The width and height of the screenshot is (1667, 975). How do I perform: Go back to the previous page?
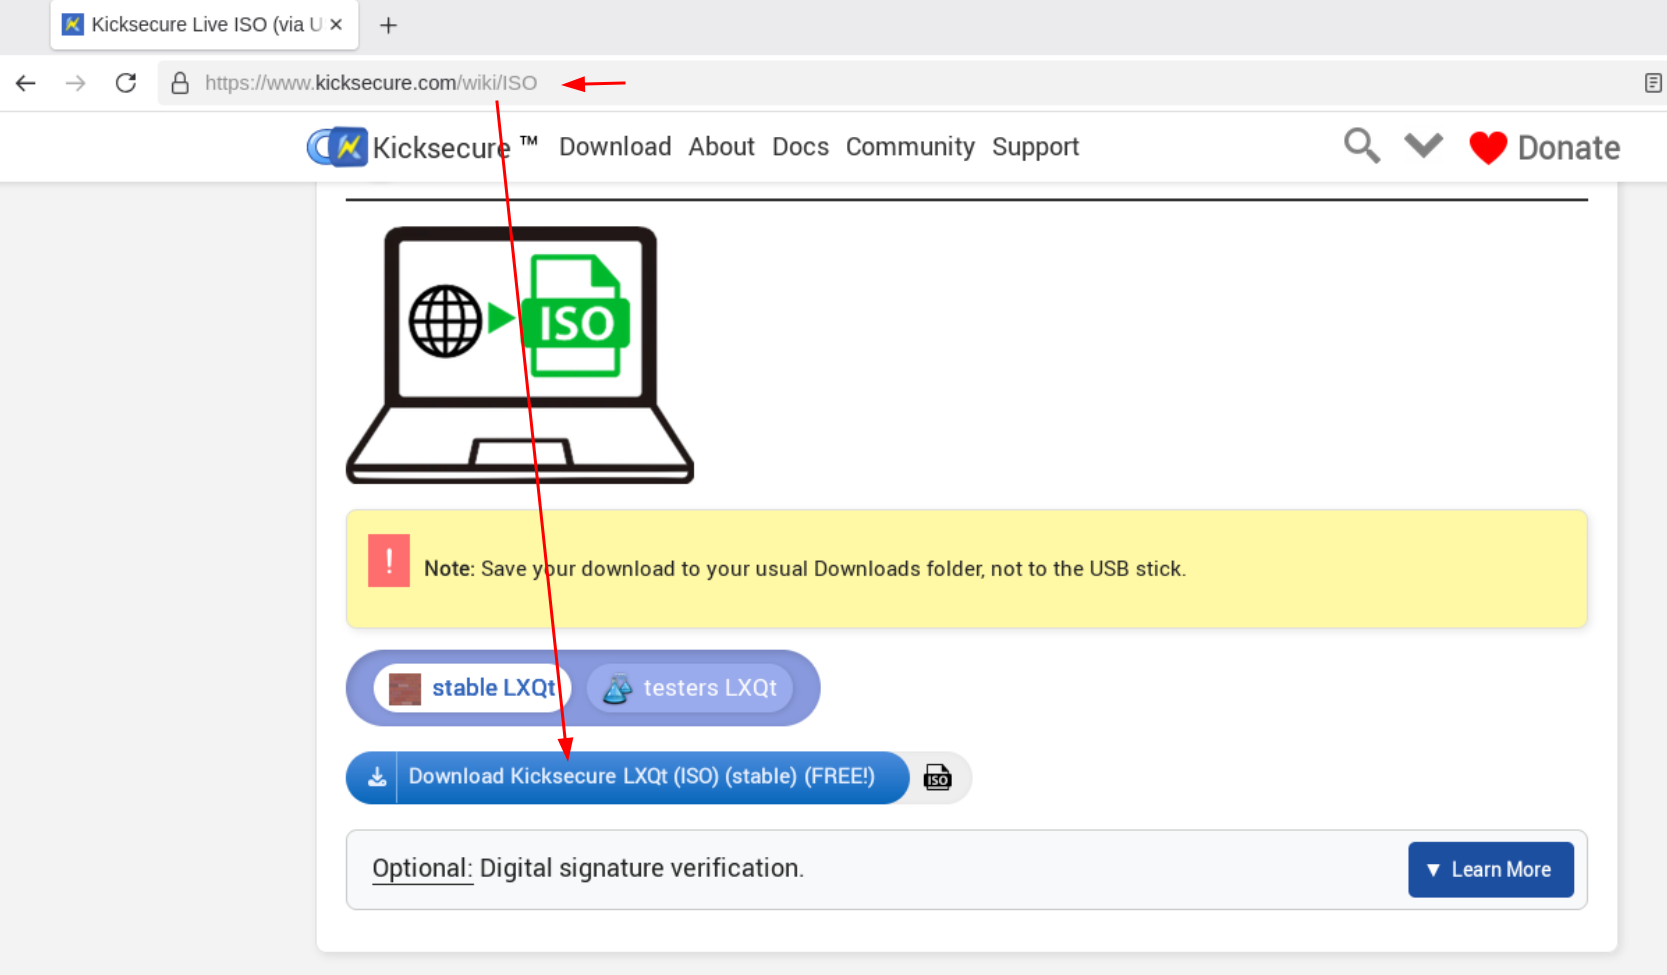tap(26, 83)
